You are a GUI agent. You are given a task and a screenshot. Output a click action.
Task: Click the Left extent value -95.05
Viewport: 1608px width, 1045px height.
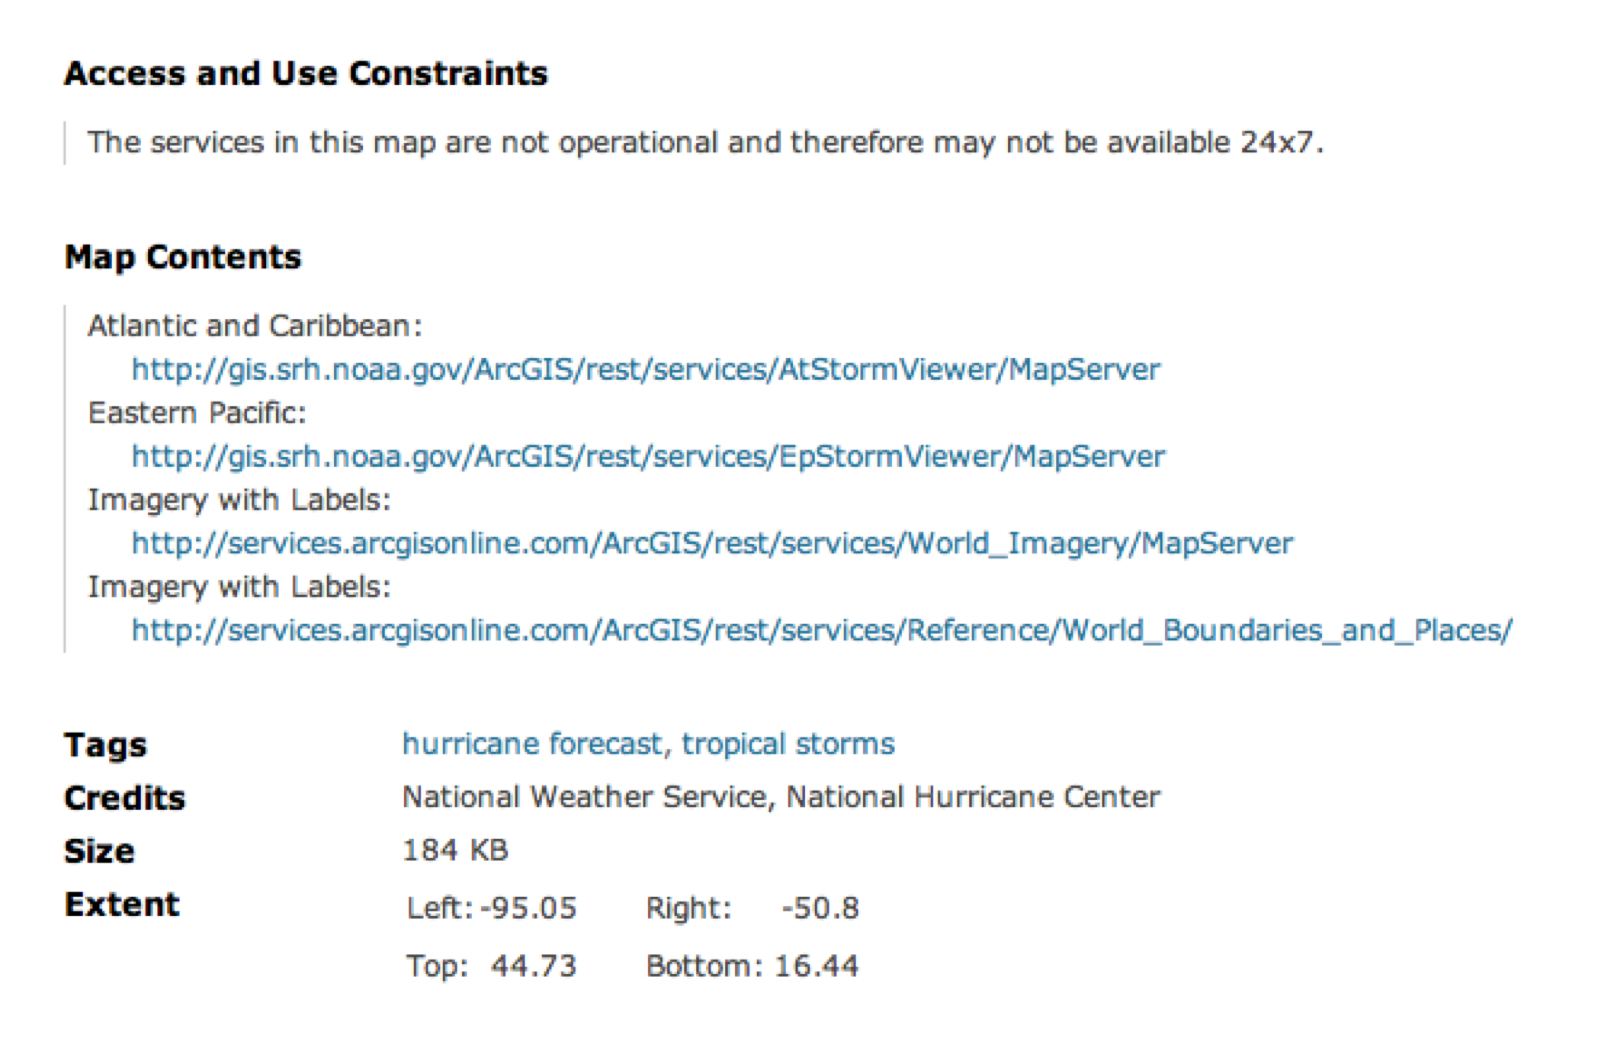pos(528,908)
